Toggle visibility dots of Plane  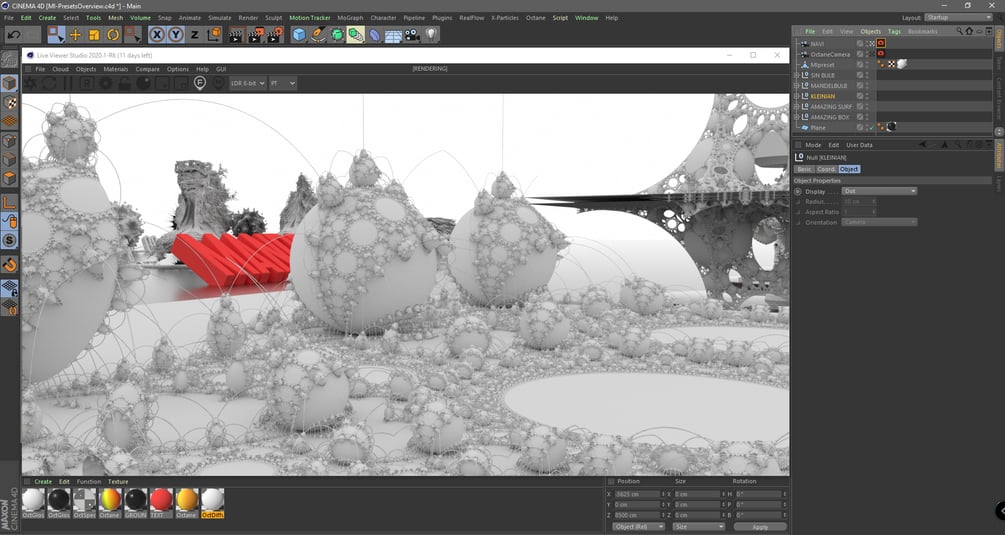click(x=867, y=128)
